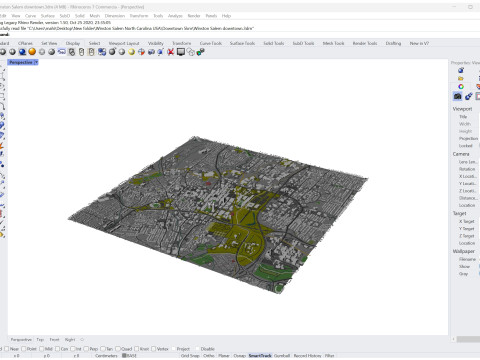
Task: Switch to the Top viewport tab
Action: 40,340
